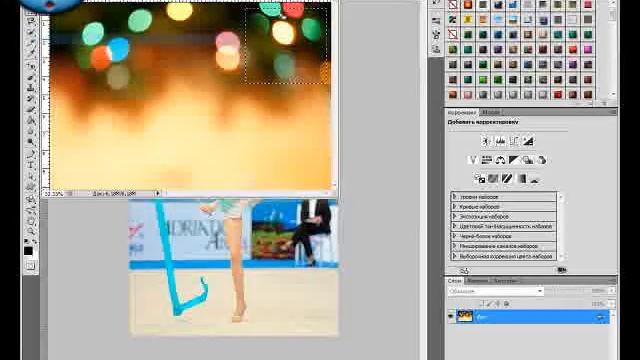Toggle lock all in Layers panel
The height and width of the screenshot is (360, 640).
tap(507, 304)
